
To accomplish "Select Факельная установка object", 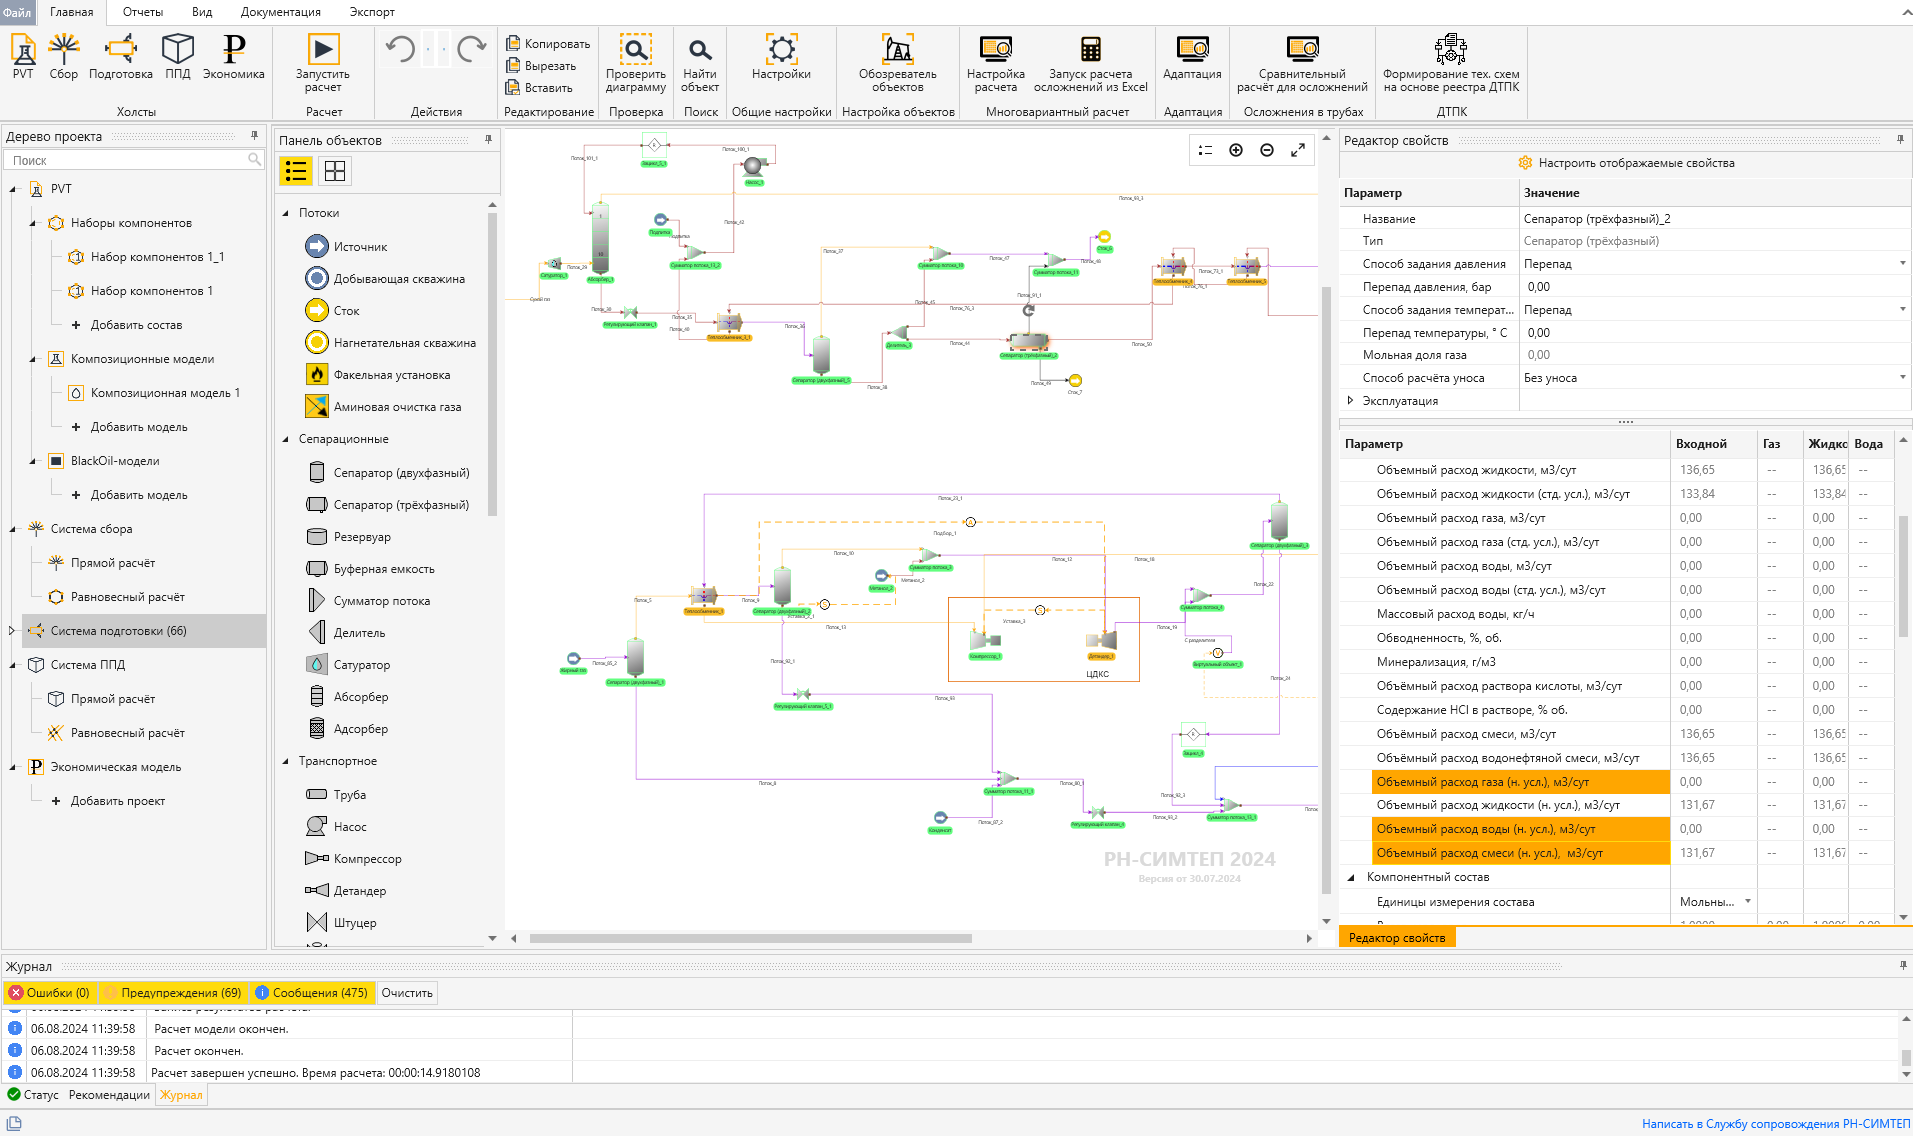I will coord(378,375).
